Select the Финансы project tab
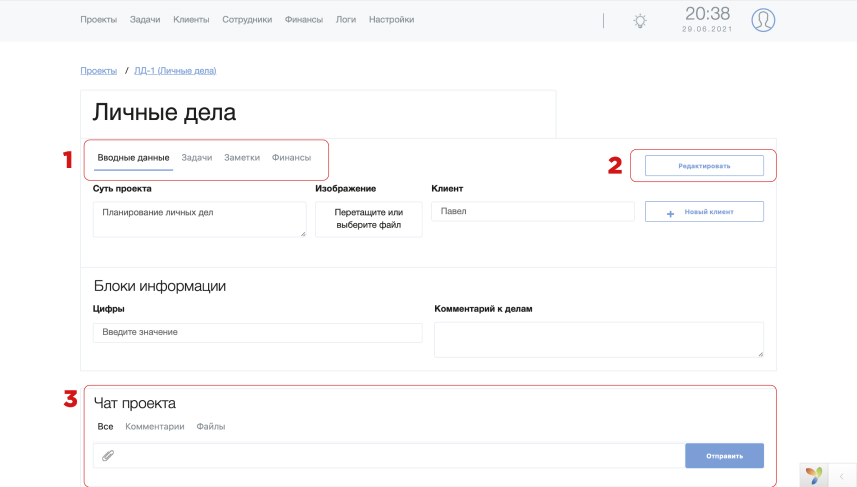Screen dimensions: 857x487 (x=291, y=157)
